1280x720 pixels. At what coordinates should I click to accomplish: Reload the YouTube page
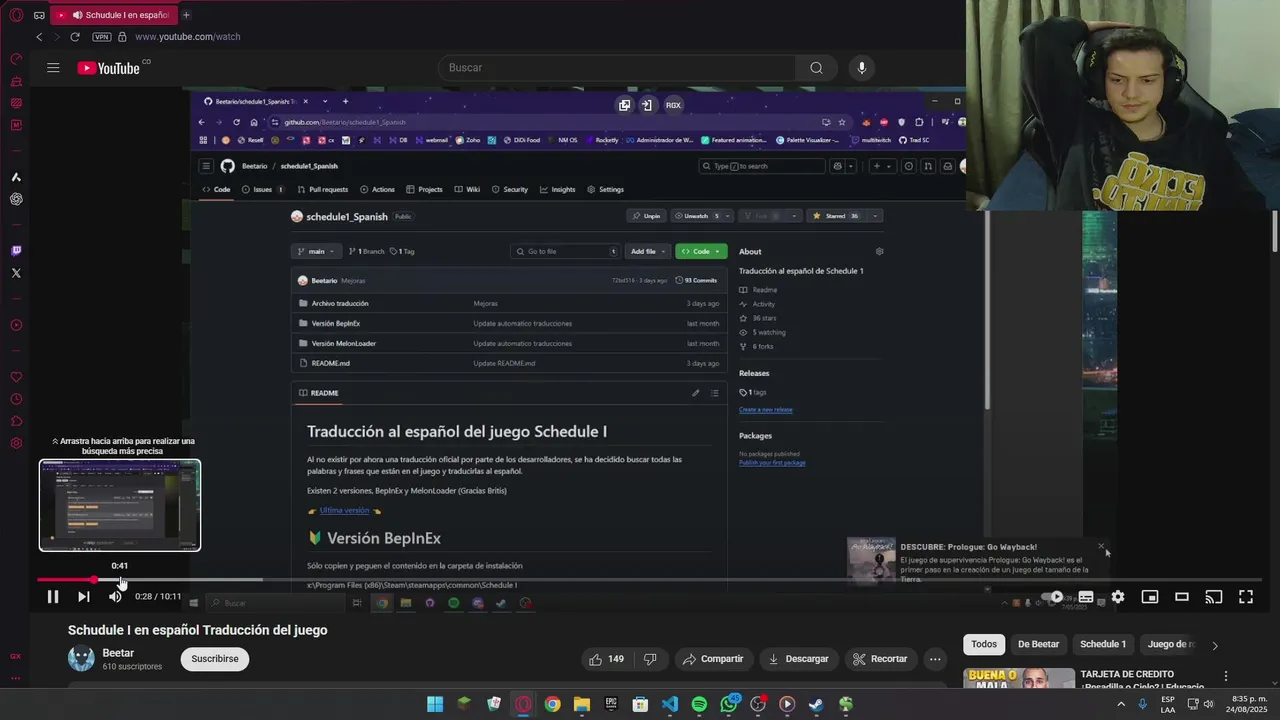(74, 37)
